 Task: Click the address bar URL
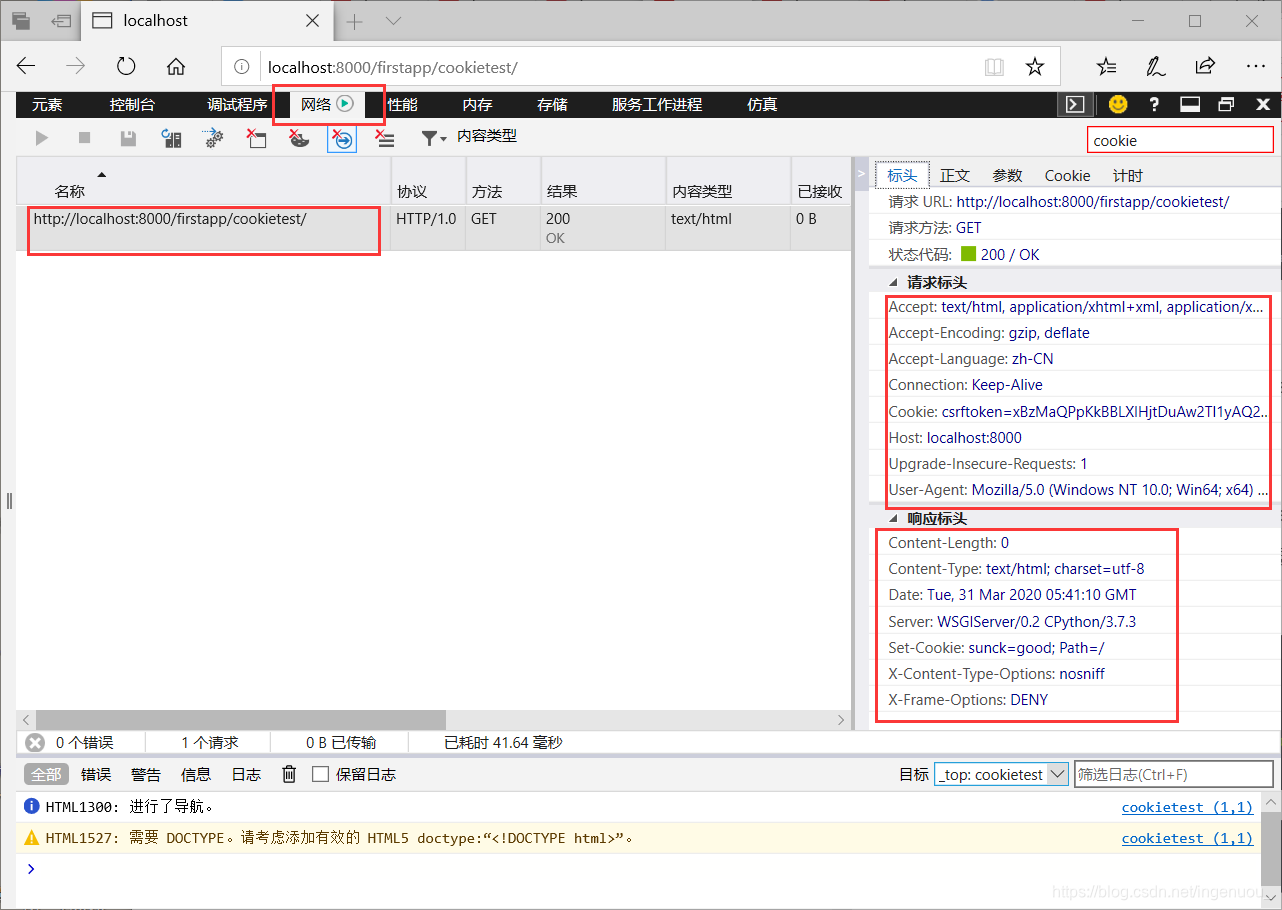[x=393, y=67]
